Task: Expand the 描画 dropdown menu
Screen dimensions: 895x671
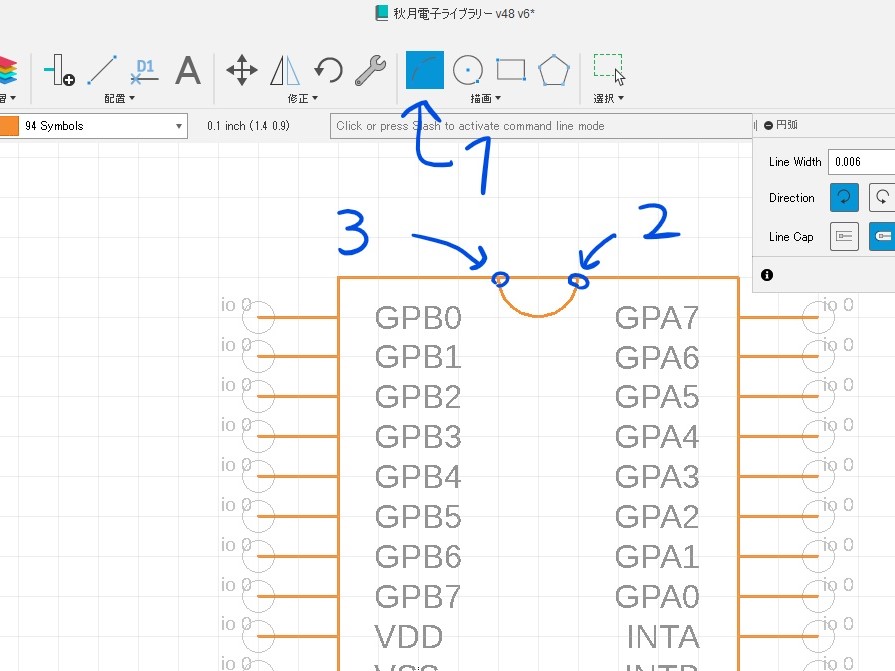Action: 485,98
